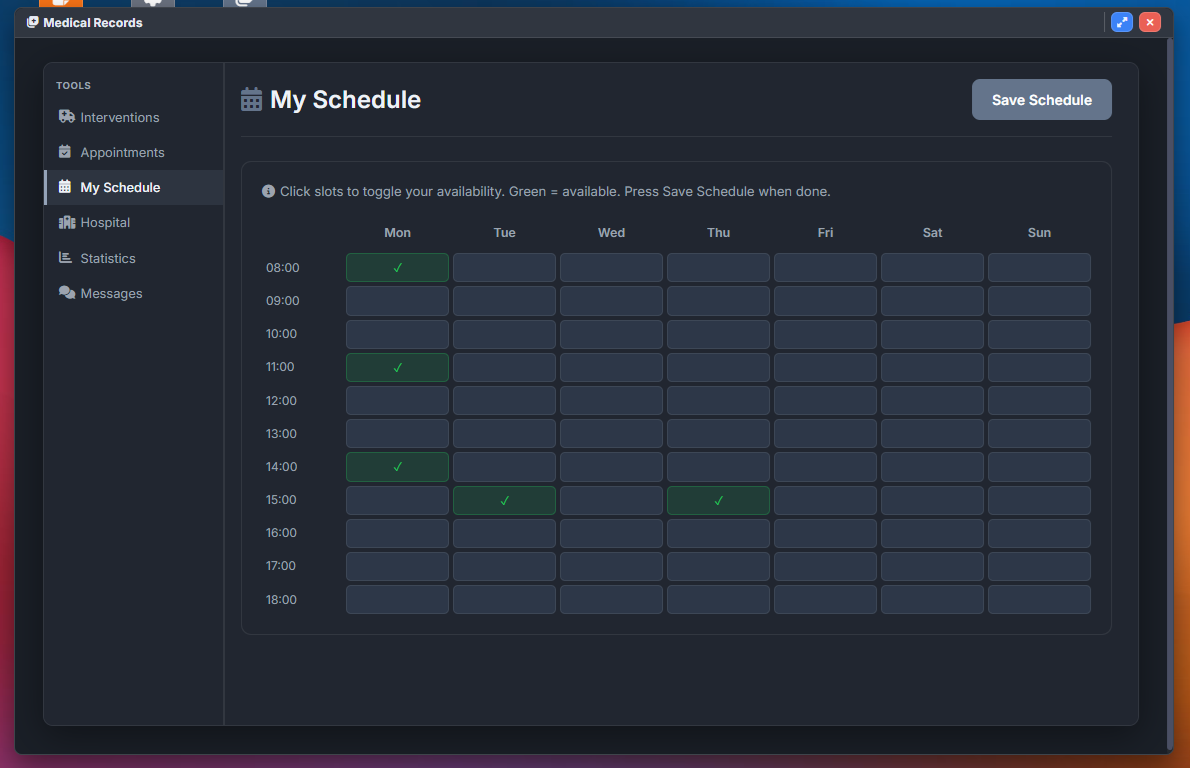Click the Hospital building icon
Image resolution: width=1190 pixels, height=768 pixels.
67,222
